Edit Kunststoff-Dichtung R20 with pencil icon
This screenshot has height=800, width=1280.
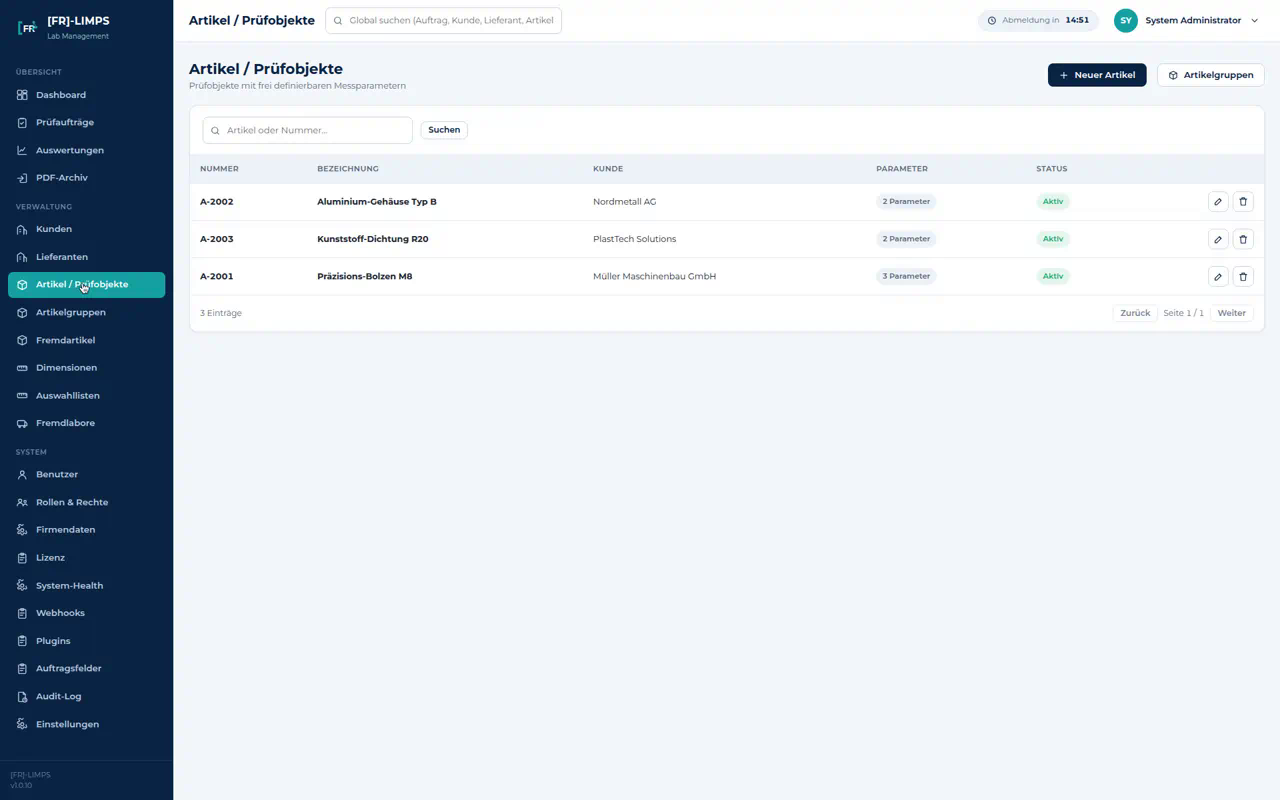click(x=1218, y=239)
